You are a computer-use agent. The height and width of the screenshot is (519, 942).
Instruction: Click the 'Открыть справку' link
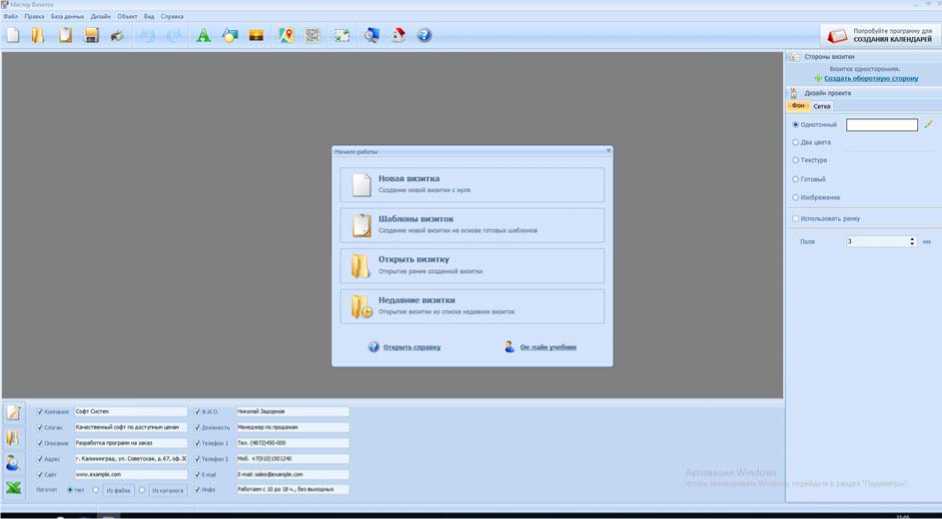[x=412, y=347]
